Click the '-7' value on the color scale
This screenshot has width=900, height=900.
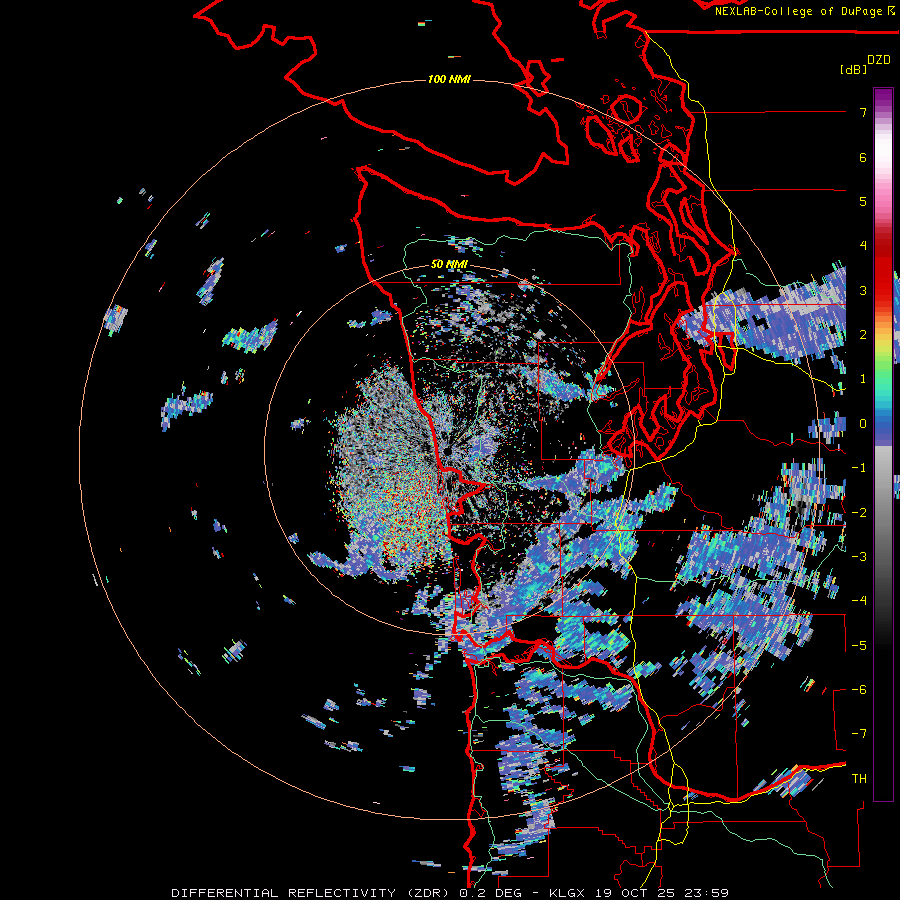[x=859, y=734]
